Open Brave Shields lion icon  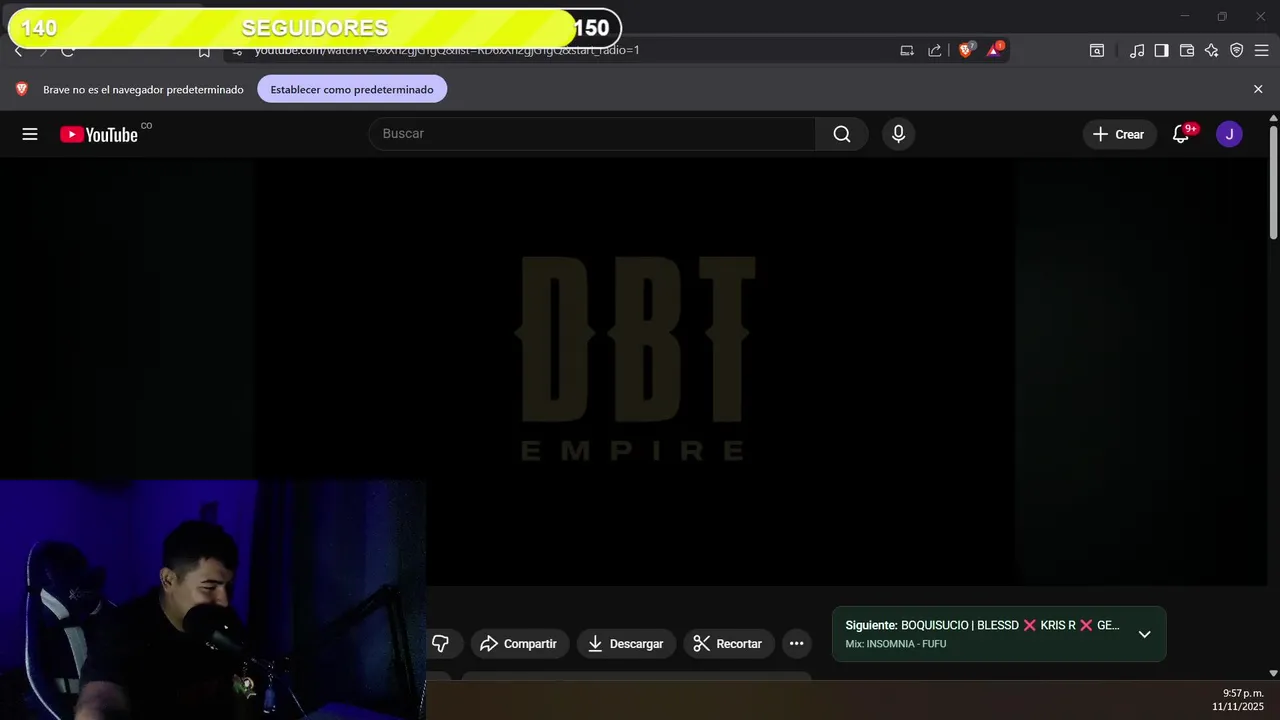966,50
